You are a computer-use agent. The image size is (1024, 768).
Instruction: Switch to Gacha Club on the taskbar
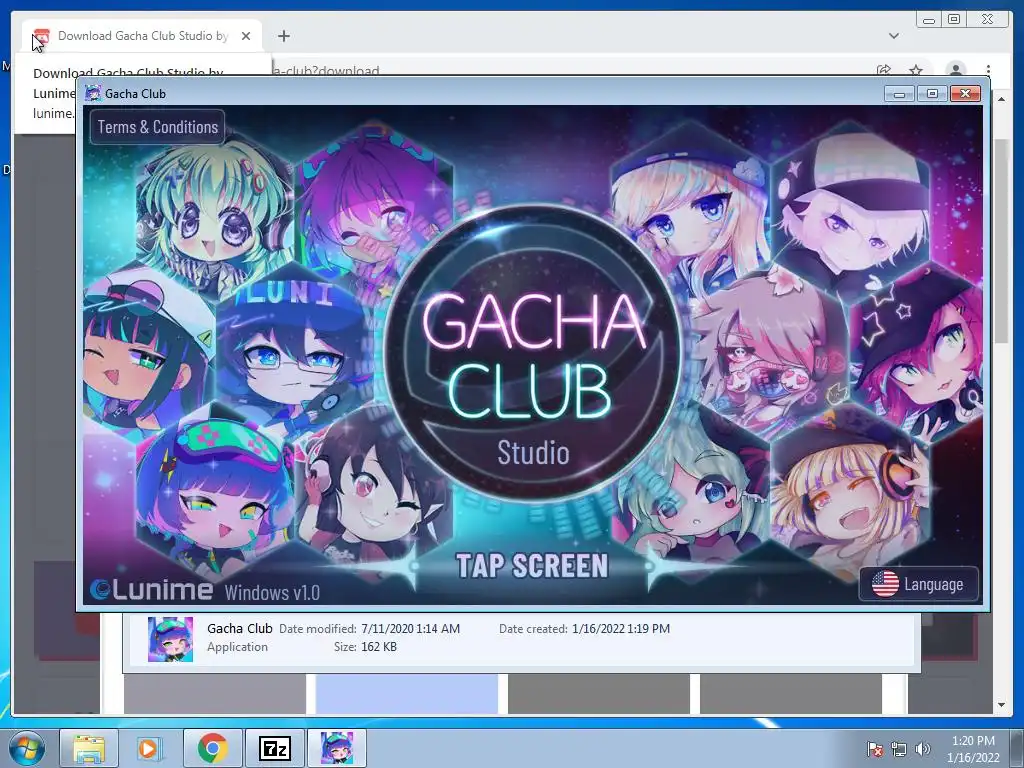337,748
